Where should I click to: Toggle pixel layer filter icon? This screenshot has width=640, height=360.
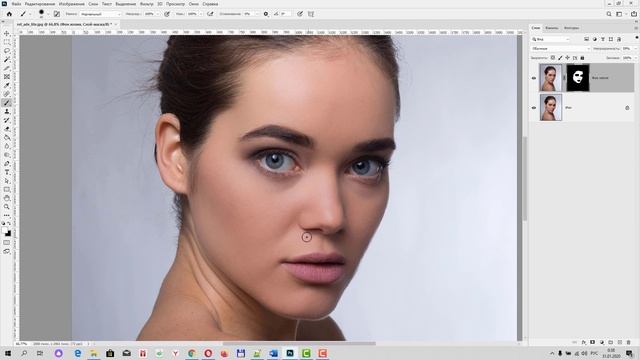[x=587, y=39]
